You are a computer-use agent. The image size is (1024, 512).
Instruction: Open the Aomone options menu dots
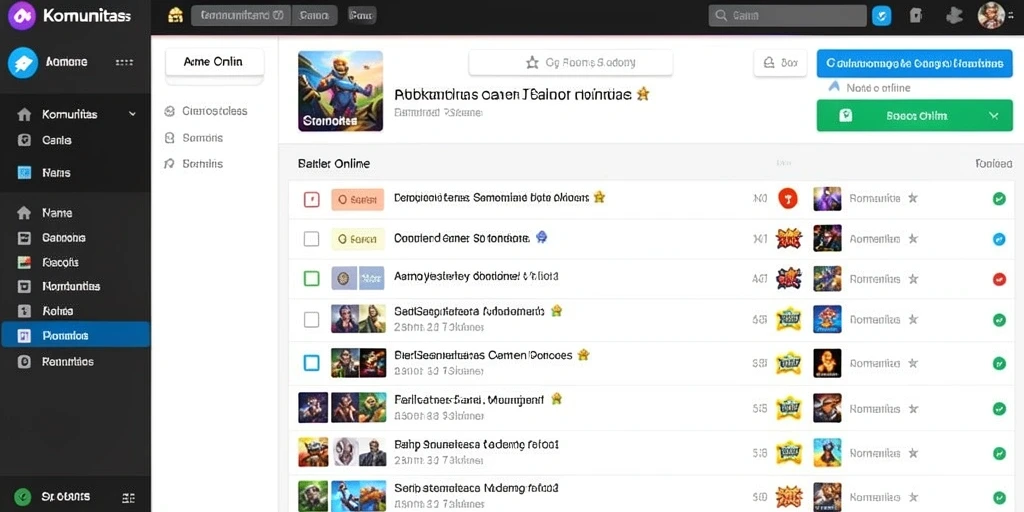coord(124,63)
